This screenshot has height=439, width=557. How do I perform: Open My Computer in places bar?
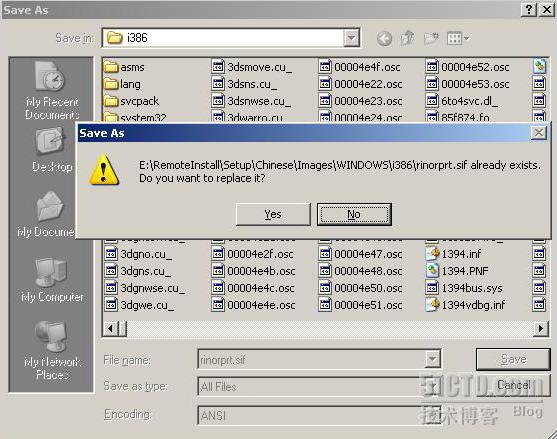52,281
